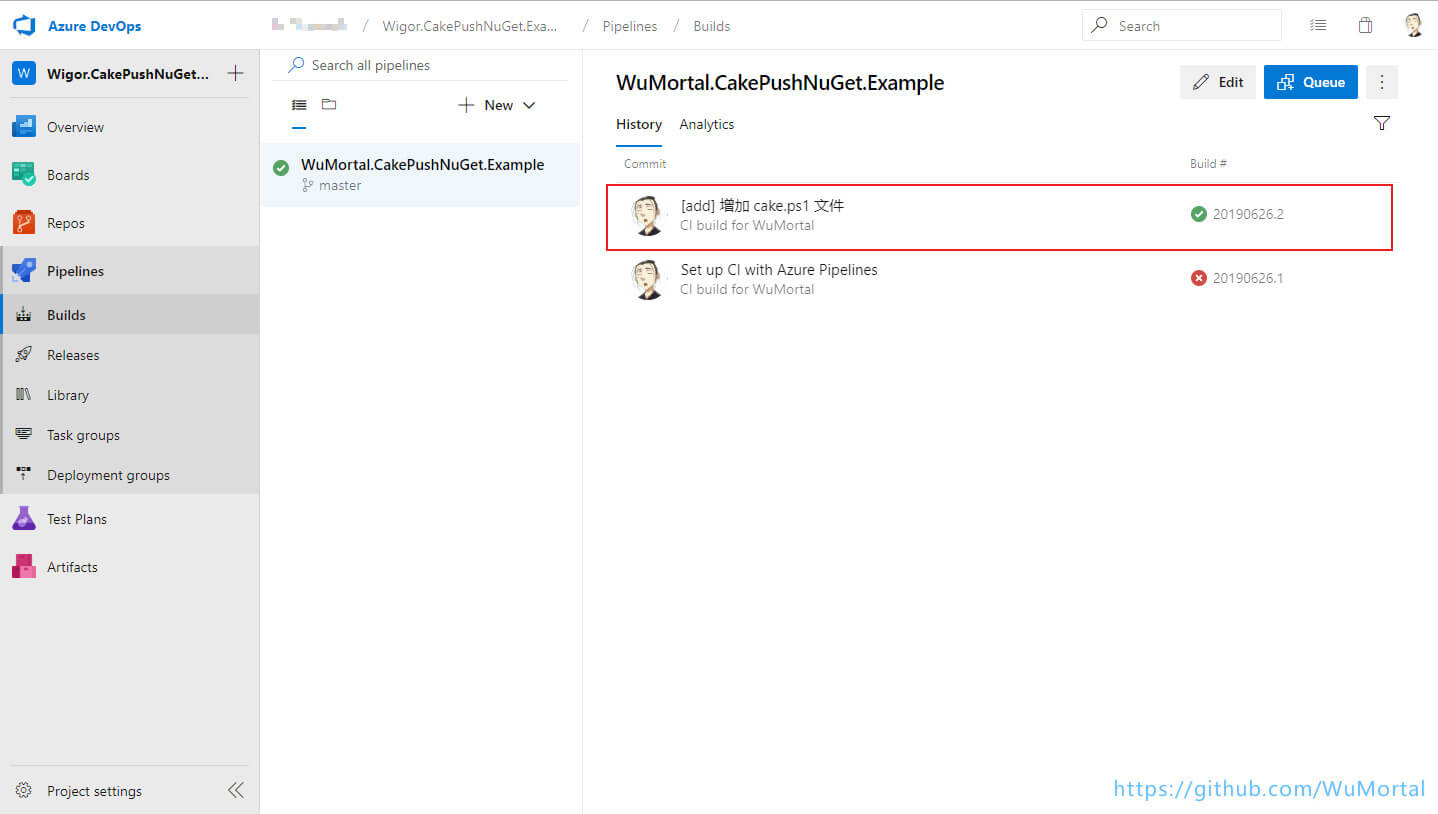Open work items list icon in header

(x=1319, y=26)
